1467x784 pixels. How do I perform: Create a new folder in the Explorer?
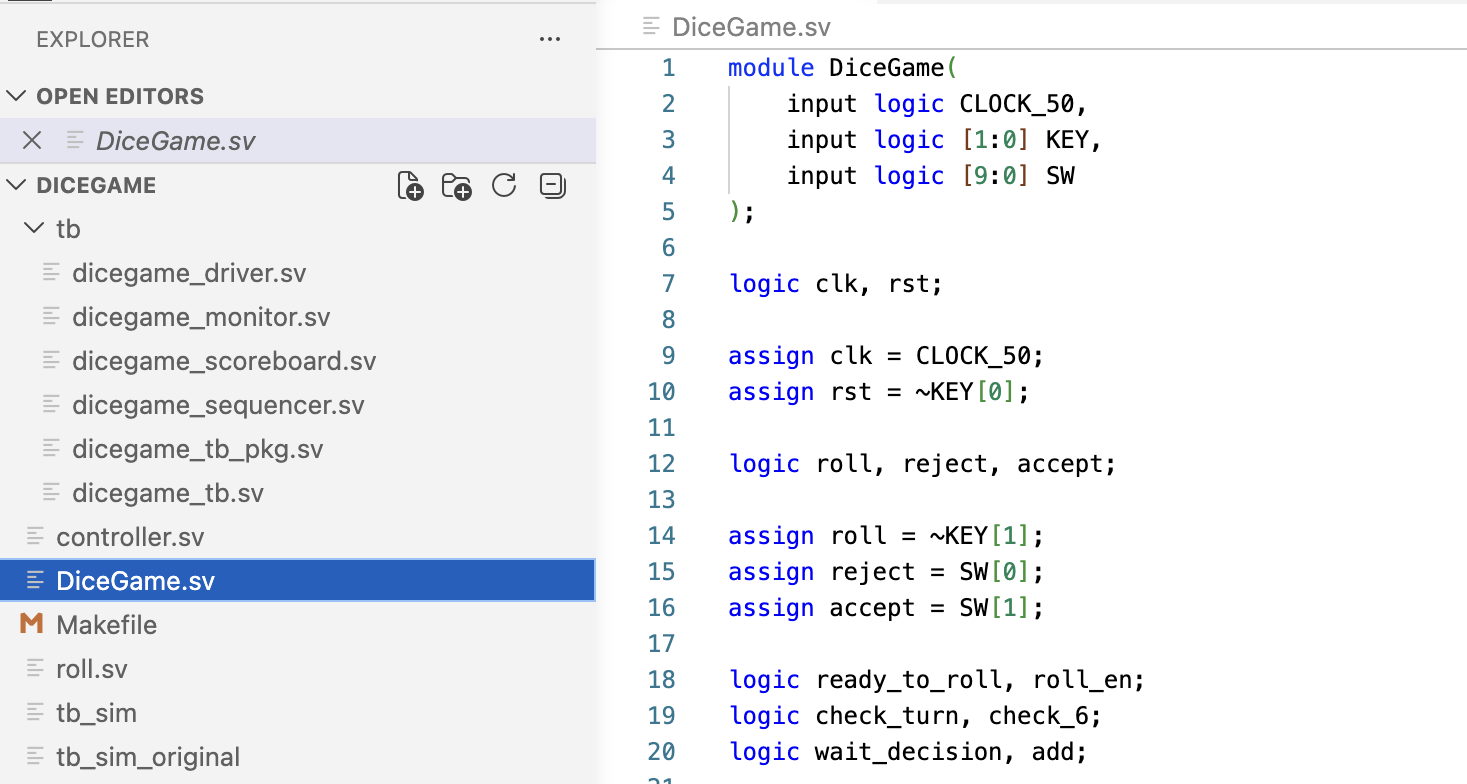pyautogui.click(x=457, y=186)
